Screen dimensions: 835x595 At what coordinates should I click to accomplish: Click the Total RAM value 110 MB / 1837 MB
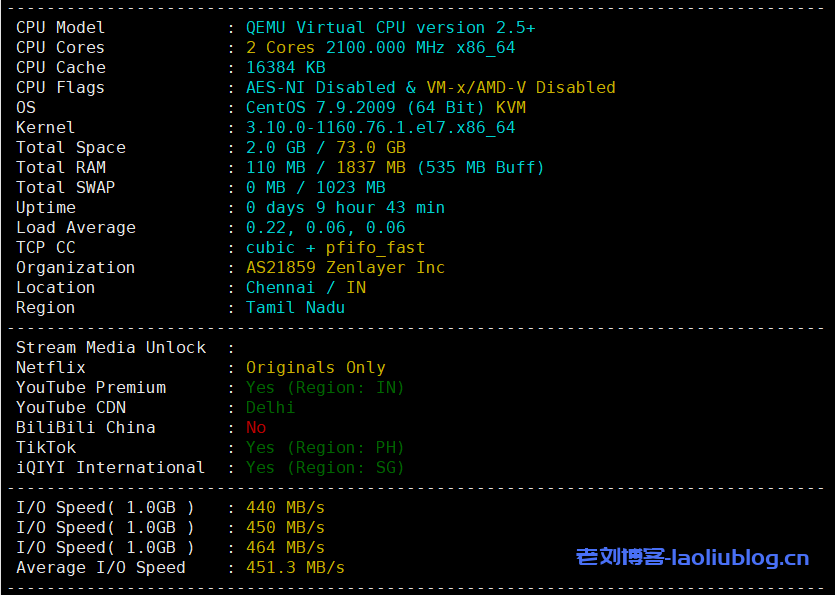pyautogui.click(x=325, y=168)
